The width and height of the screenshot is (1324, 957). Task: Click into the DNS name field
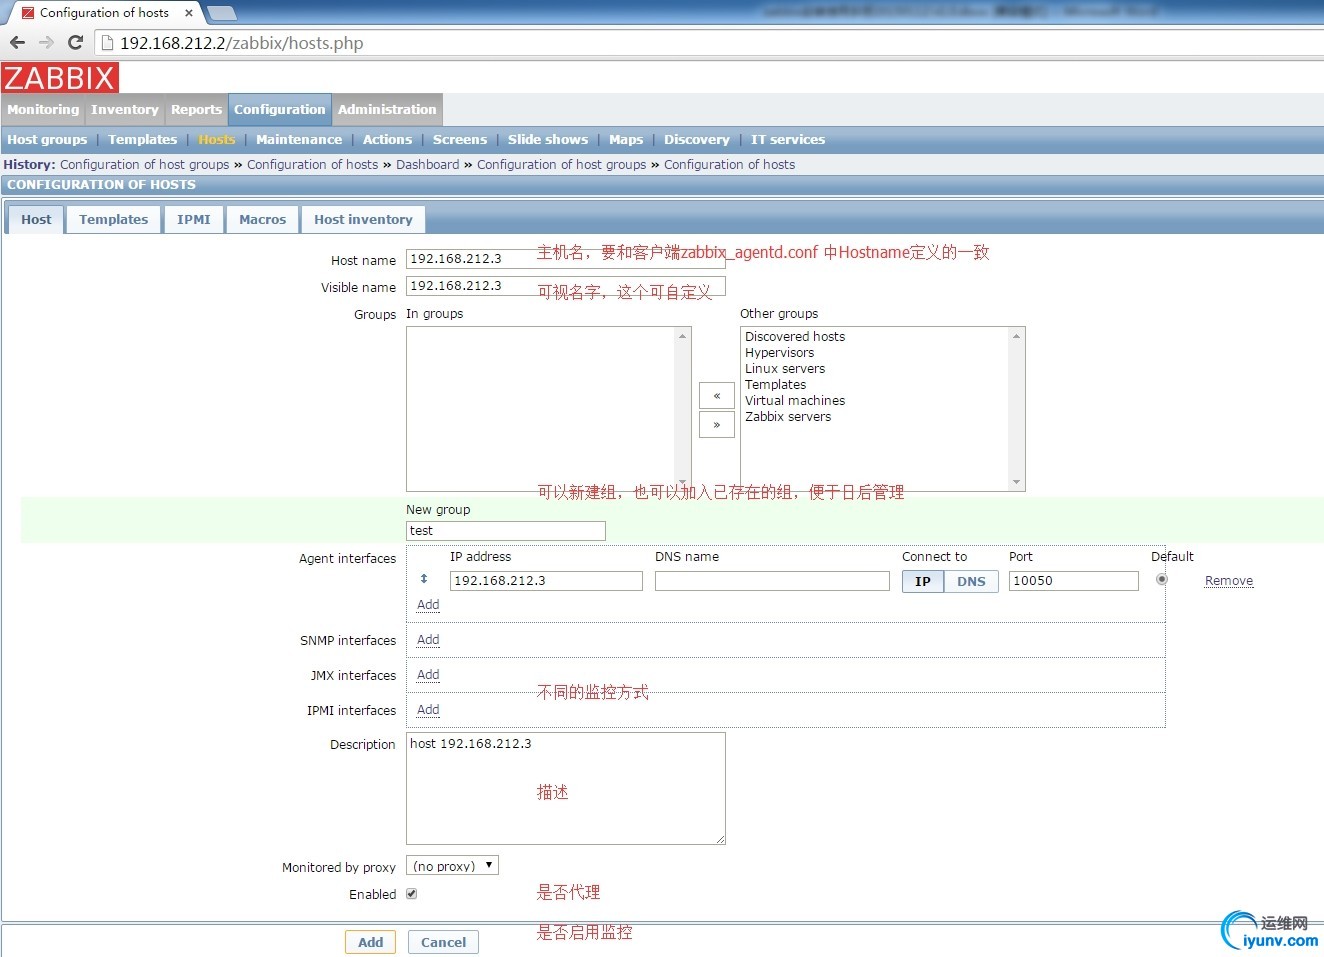(x=772, y=581)
